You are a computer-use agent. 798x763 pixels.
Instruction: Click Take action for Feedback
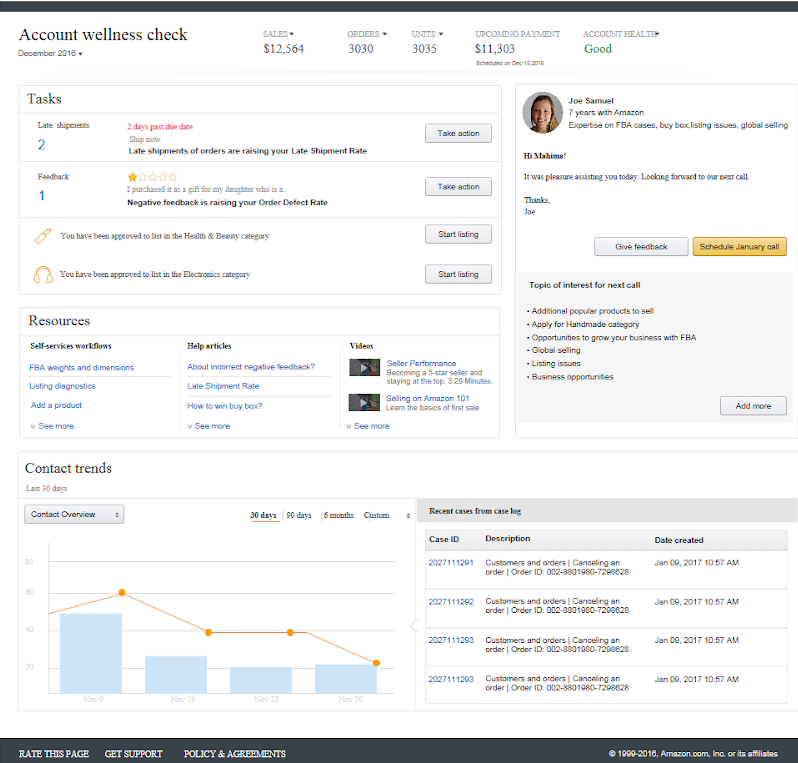[458, 187]
